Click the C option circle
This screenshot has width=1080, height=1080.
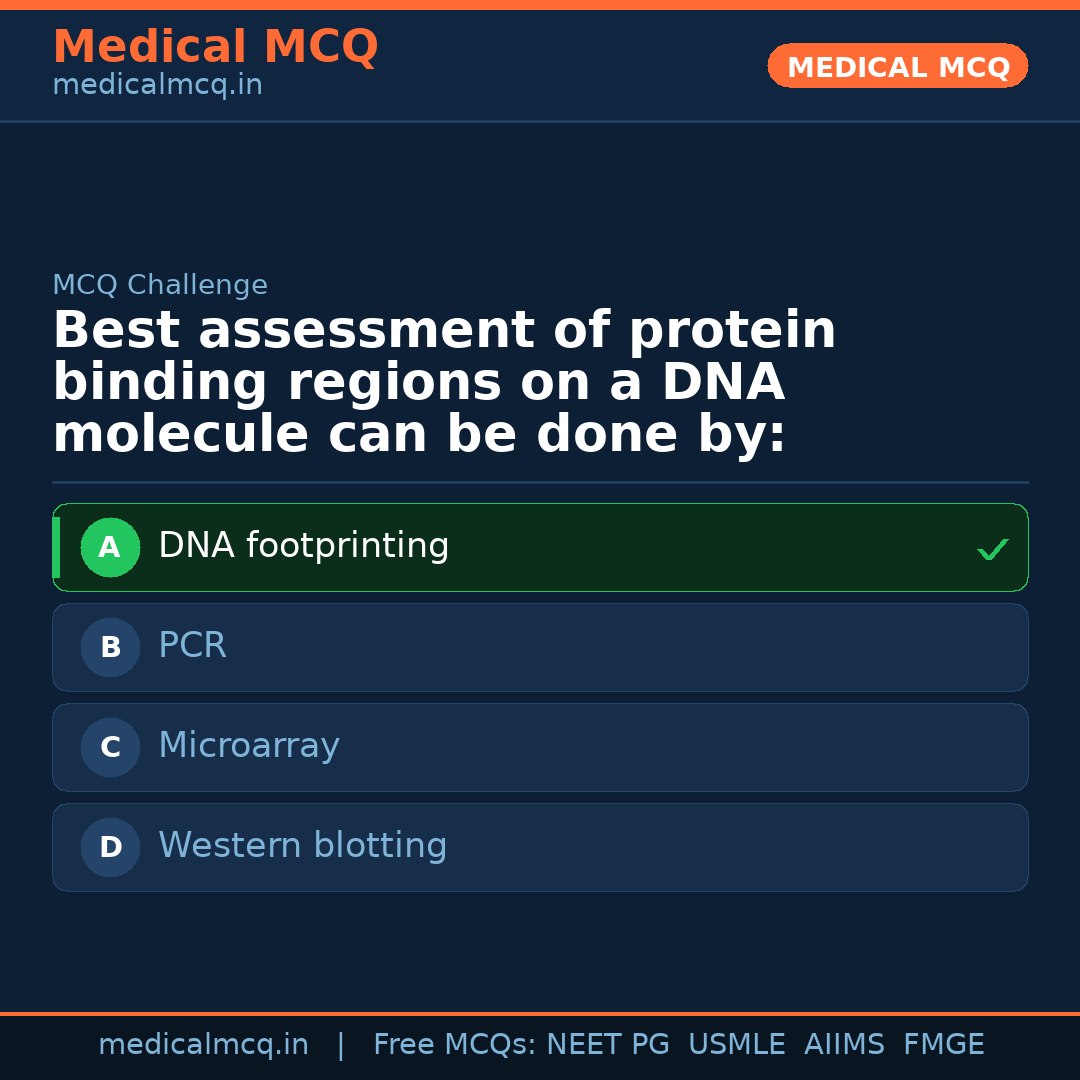click(x=110, y=747)
